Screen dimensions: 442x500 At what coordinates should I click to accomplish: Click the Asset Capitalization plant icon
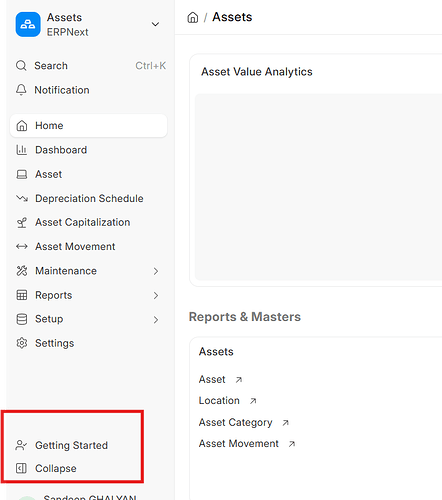22,222
